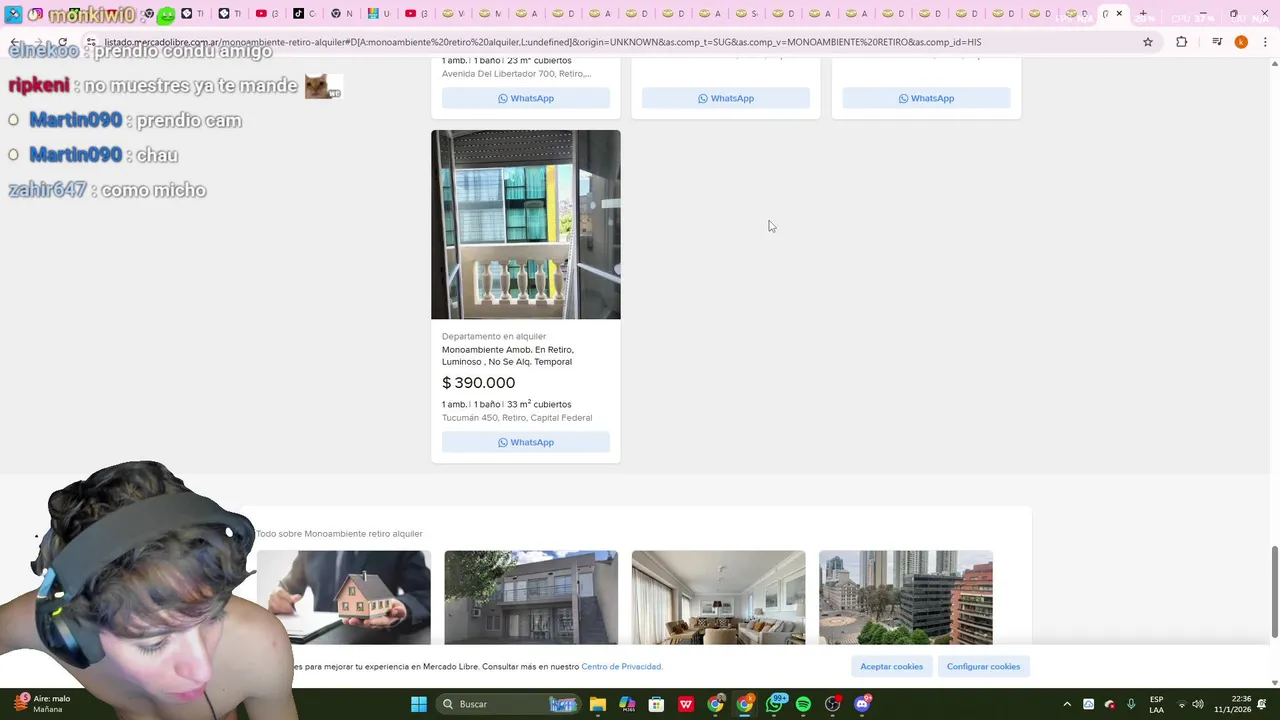1280x720 pixels.
Task: Click address Tucumán 450, Retiro, Capital Federal
Action: [517, 418]
